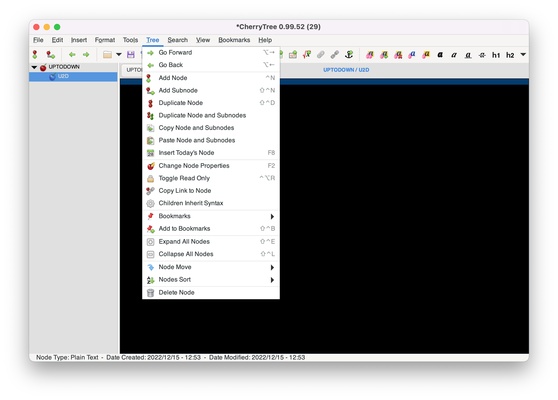Choose Go Forward in Tree menu
The image size is (558, 400).
pyautogui.click(x=211, y=52)
